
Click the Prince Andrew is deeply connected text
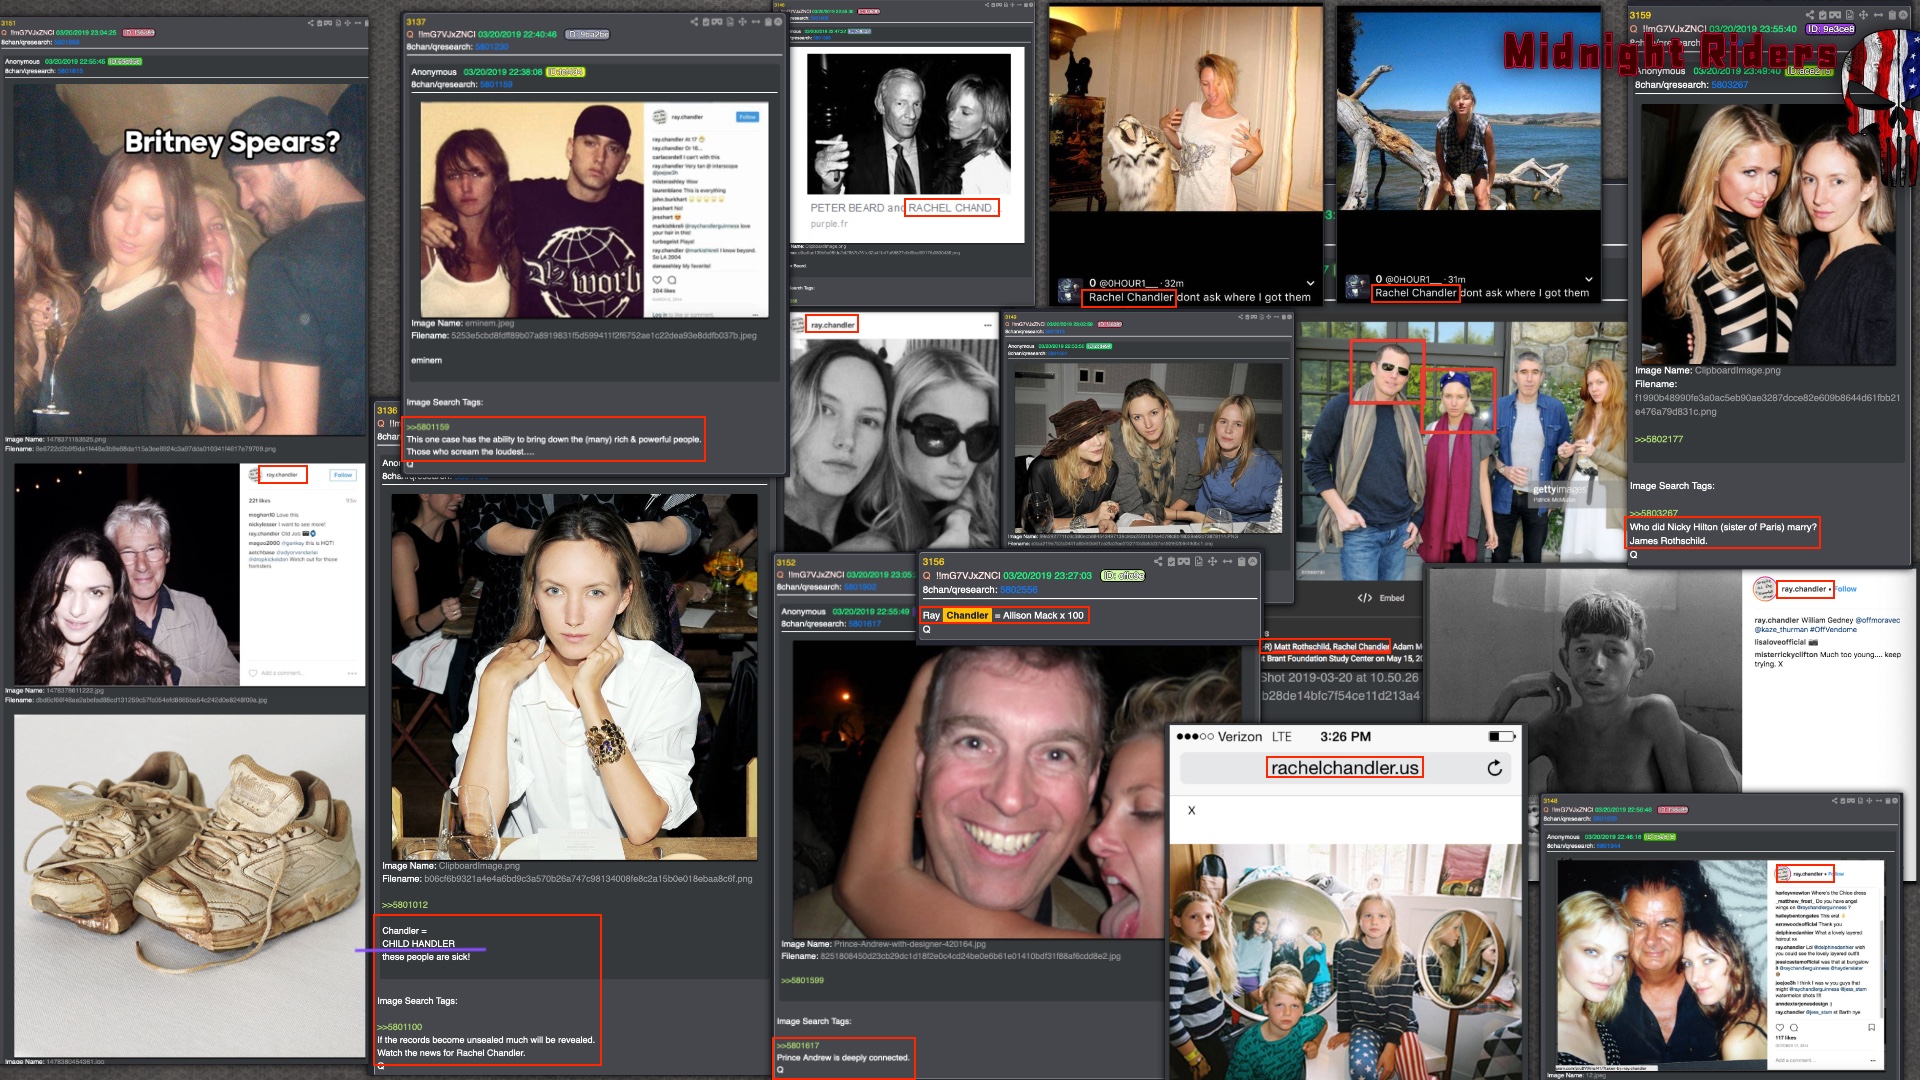click(843, 1057)
